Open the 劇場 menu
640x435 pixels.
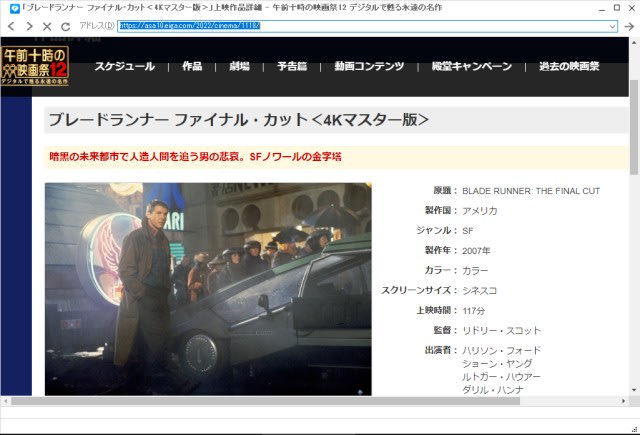point(239,66)
